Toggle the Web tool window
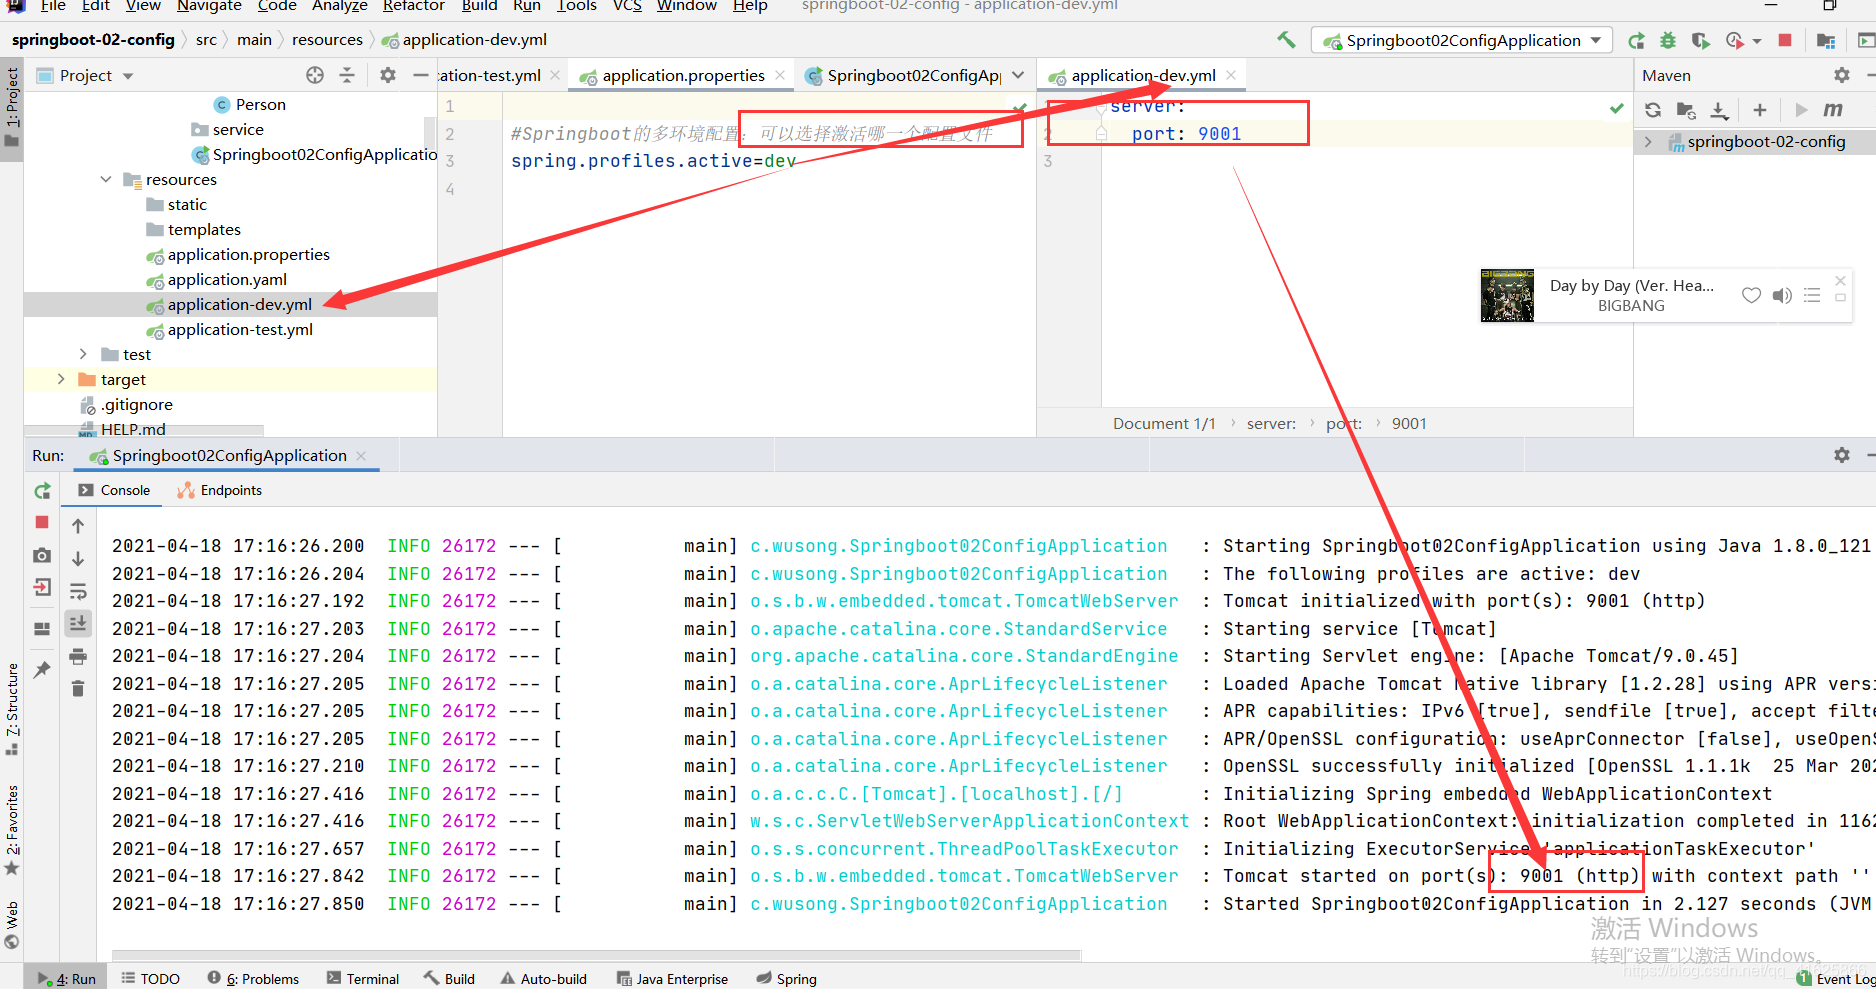The image size is (1876, 989). (x=12, y=925)
